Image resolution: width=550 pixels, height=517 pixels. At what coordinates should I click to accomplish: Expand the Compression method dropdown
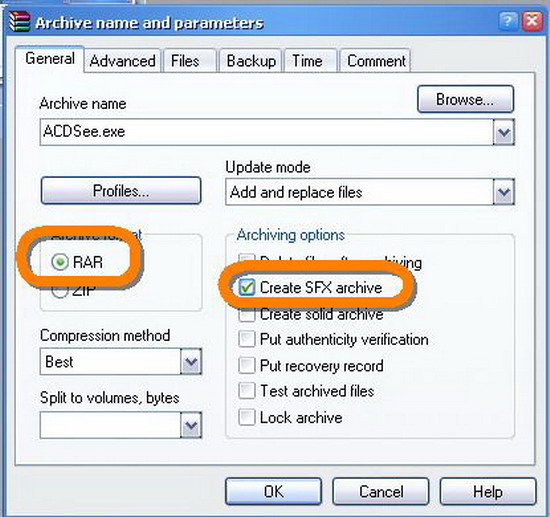[x=191, y=362]
